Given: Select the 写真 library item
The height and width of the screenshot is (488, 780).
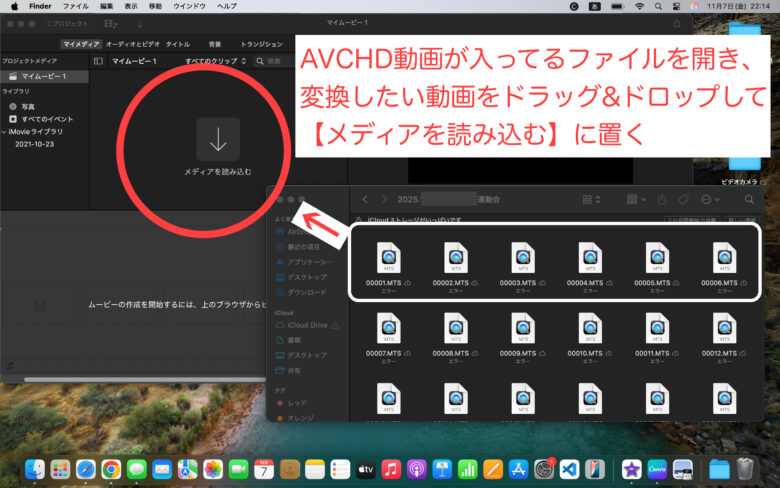Looking at the screenshot, I should tap(28, 105).
